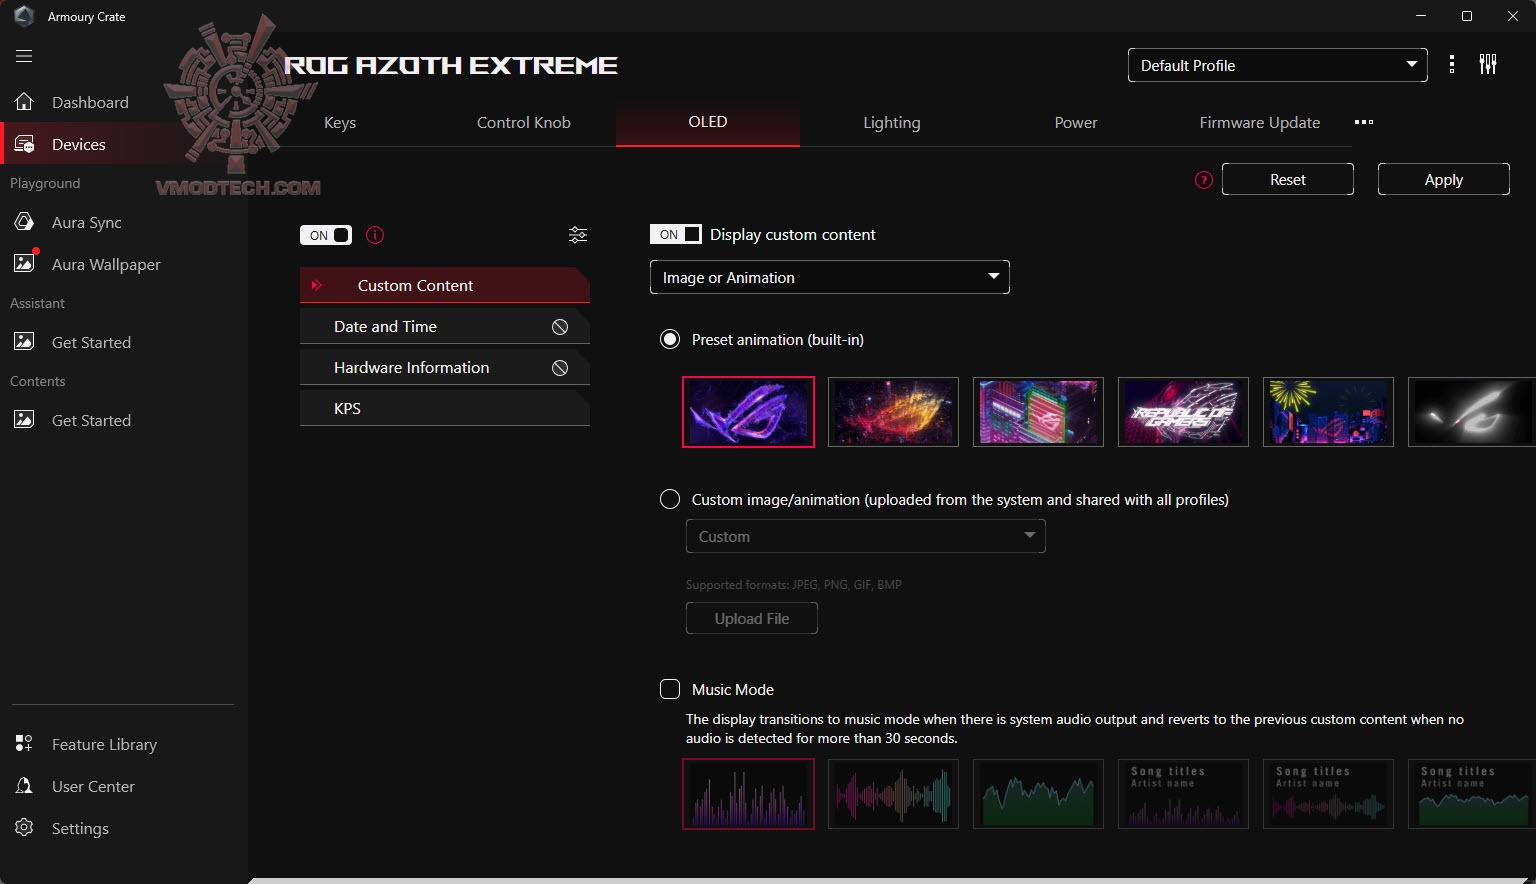Select the Custom Content list item
The height and width of the screenshot is (884, 1536).
[x=445, y=285]
